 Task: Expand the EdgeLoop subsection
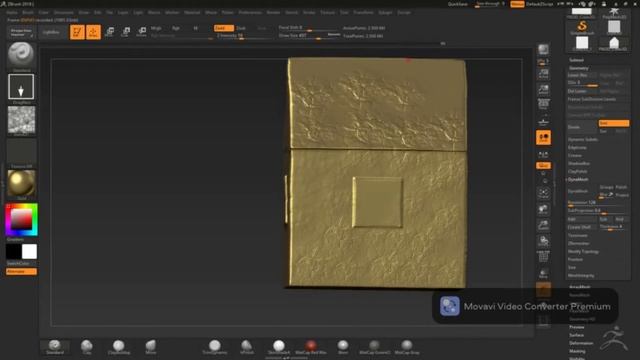click(x=577, y=147)
